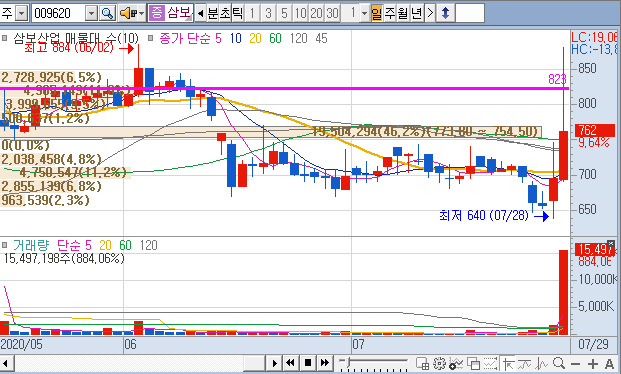
Task: Select the 년 (yearly) chart period
Action: [416, 13]
